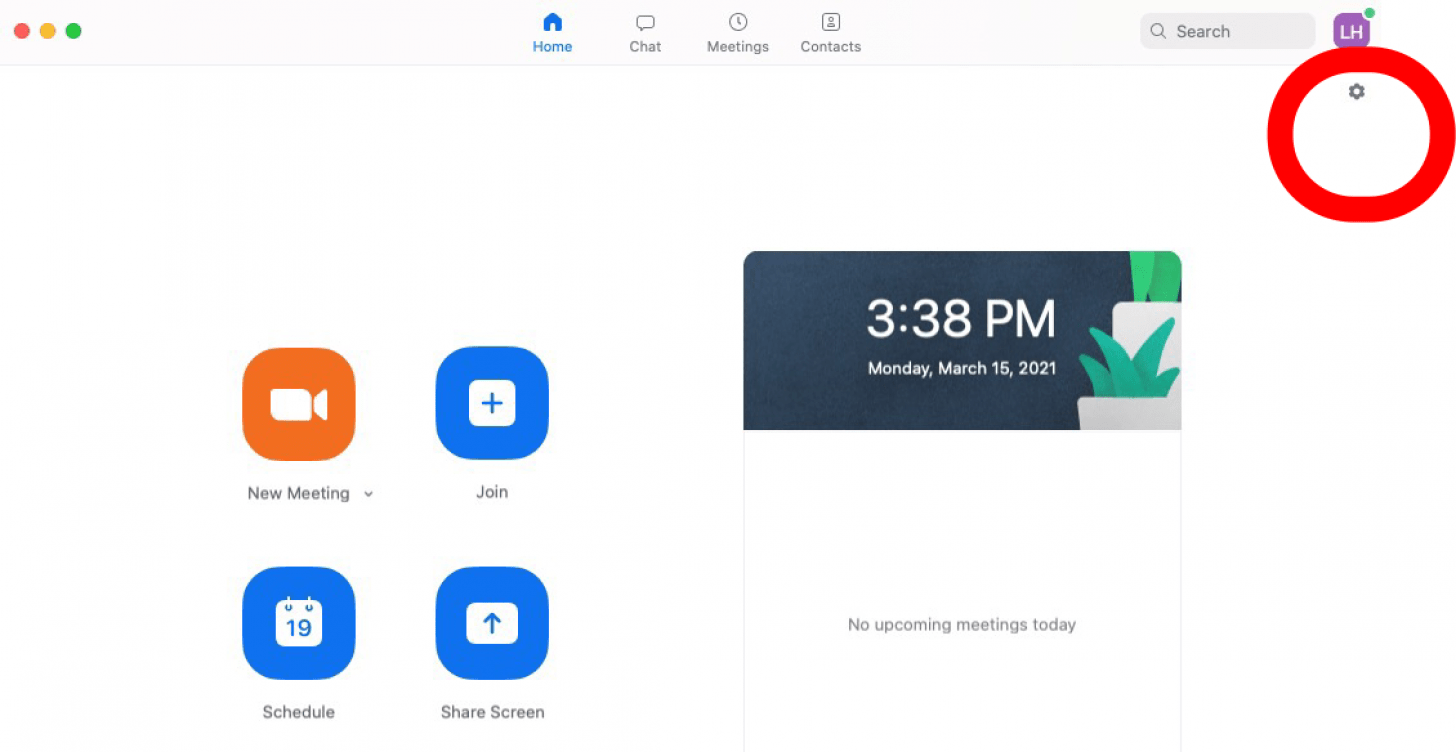1456x752 pixels.
Task: Click the Share Screen arrow icon
Action: click(492, 623)
